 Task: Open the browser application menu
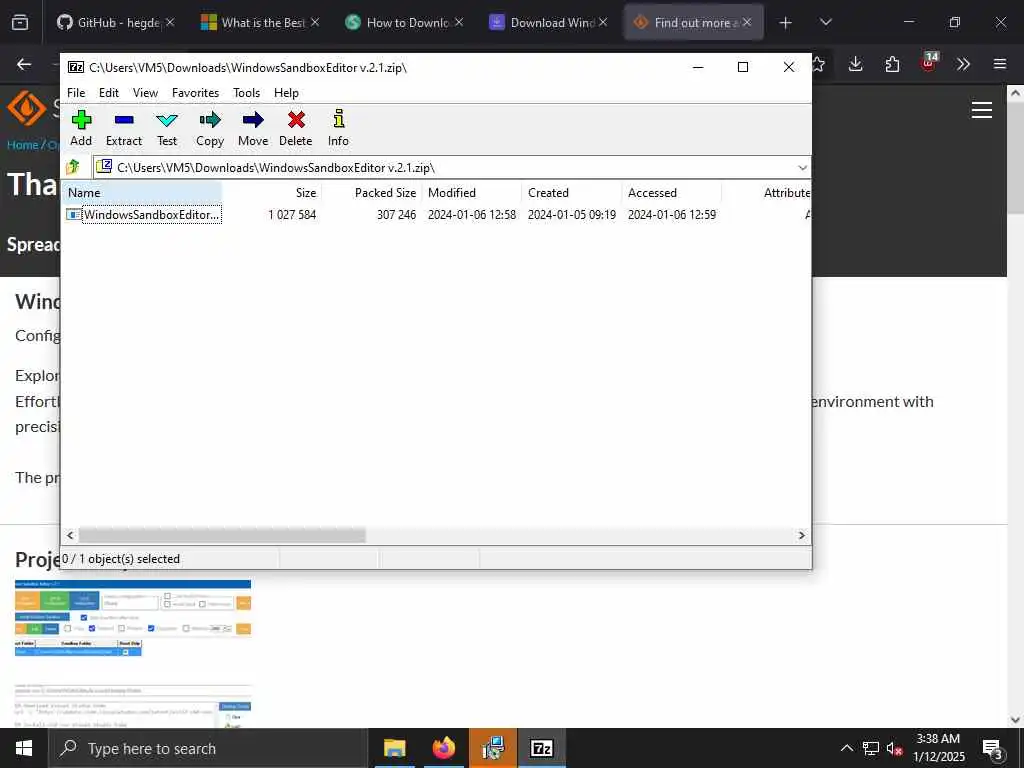point(1000,64)
